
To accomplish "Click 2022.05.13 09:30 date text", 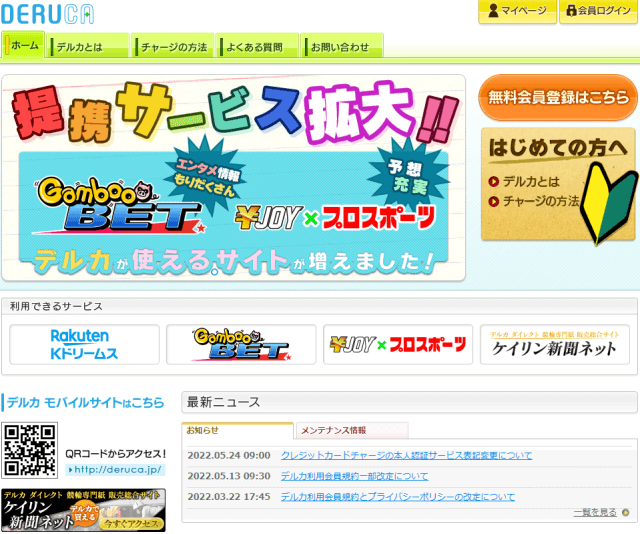I will click(229, 476).
